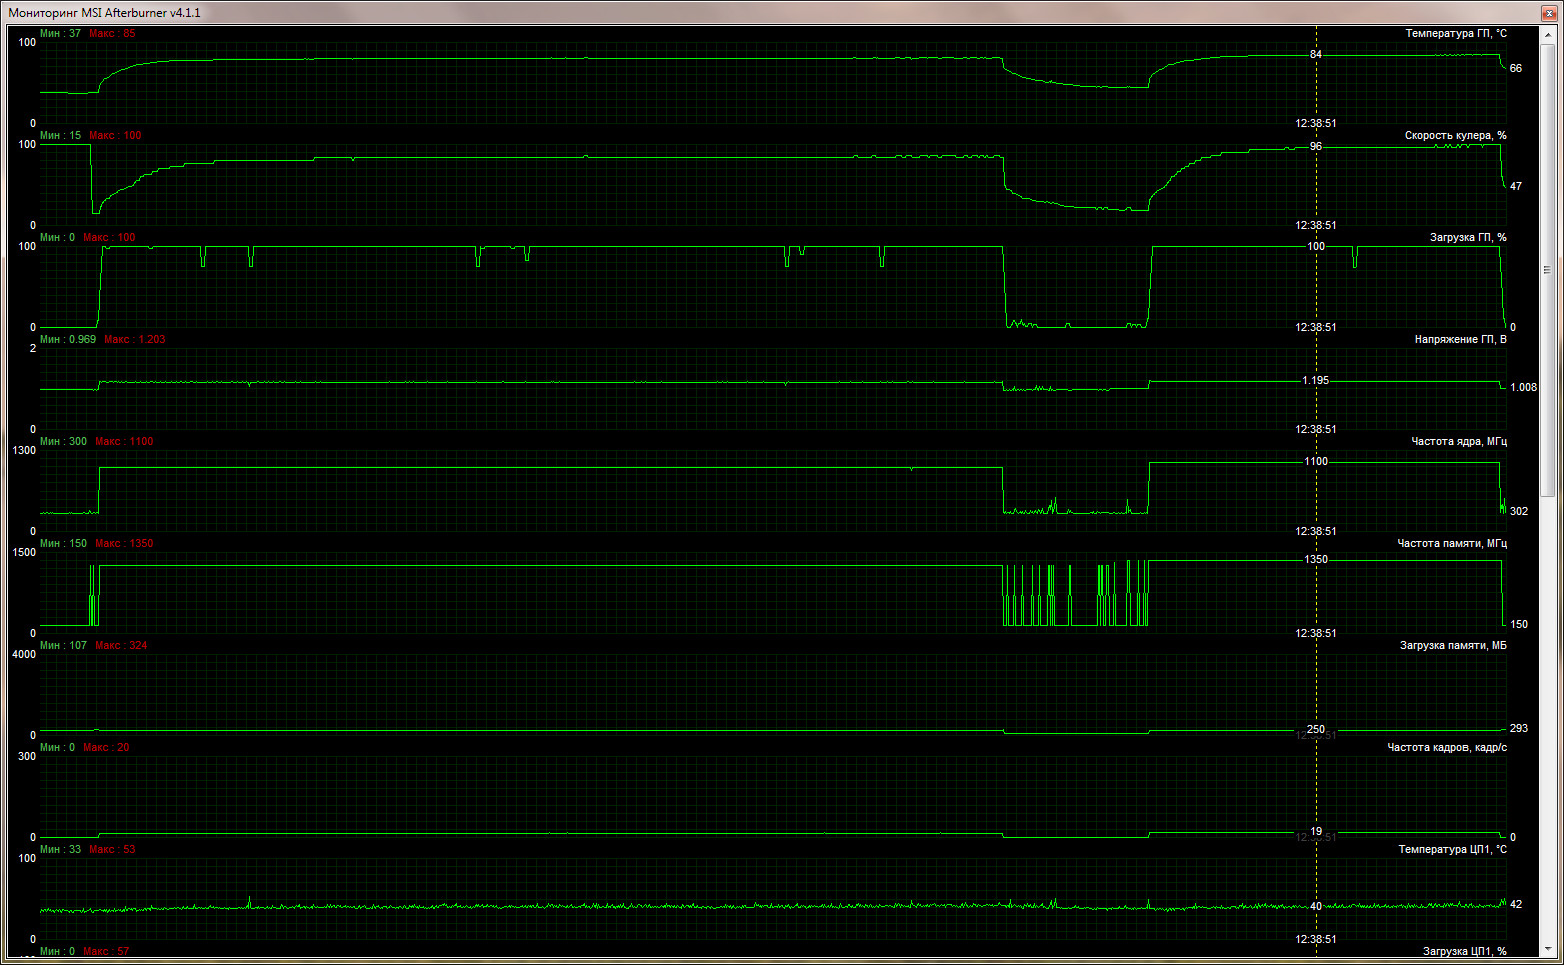Select marker value '1350' on the memory clock graph
Image resolution: width=1564 pixels, height=965 pixels.
[x=1316, y=560]
